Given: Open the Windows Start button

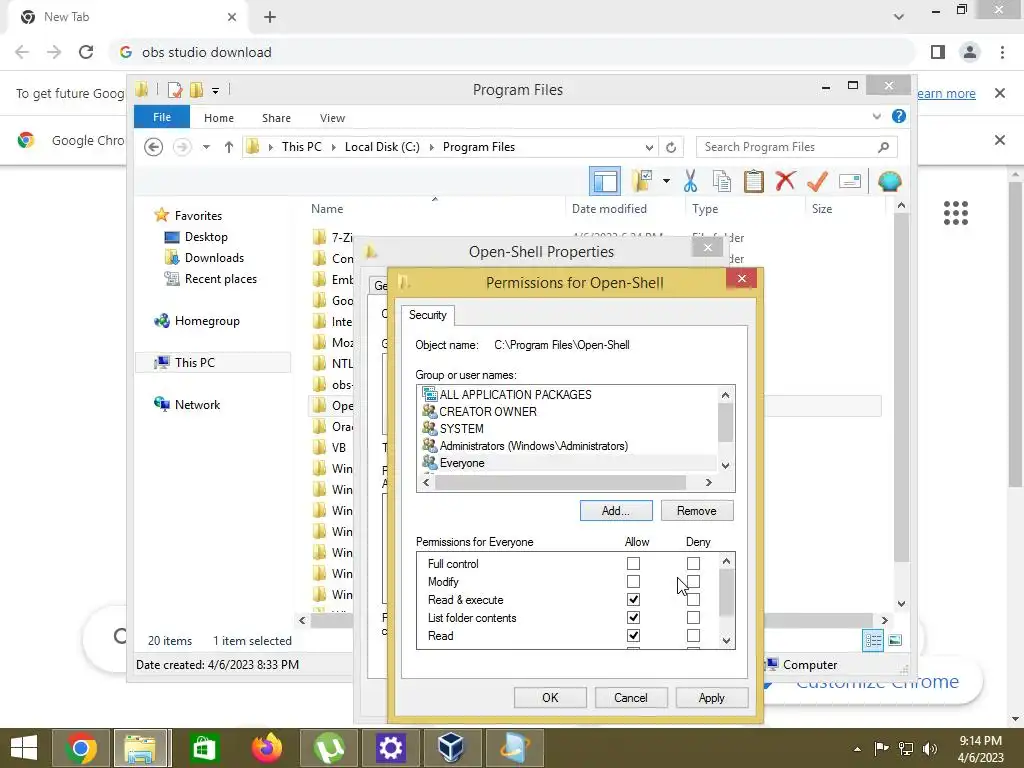Looking at the screenshot, I should [24, 748].
